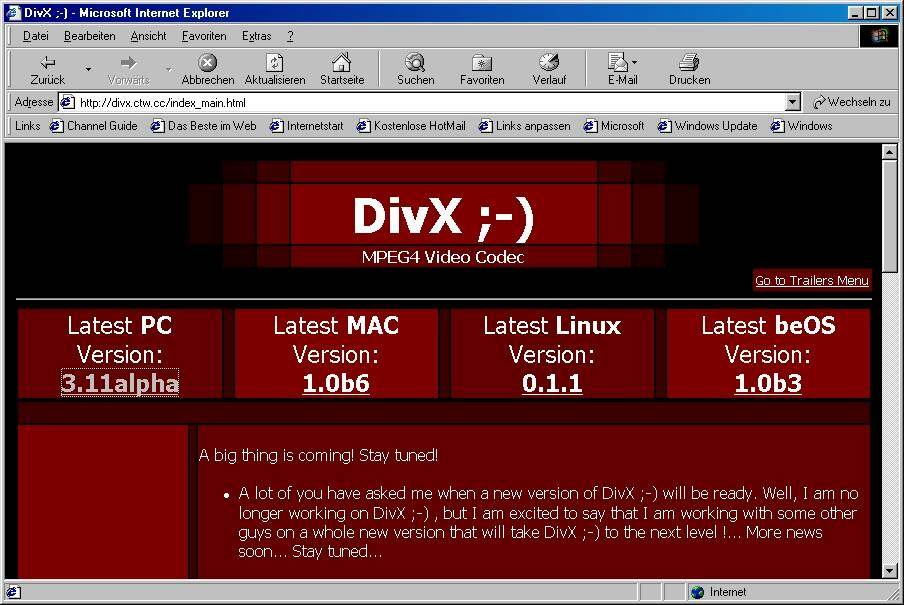Open the Extras menu
This screenshot has height=605, width=904.
coord(256,36)
